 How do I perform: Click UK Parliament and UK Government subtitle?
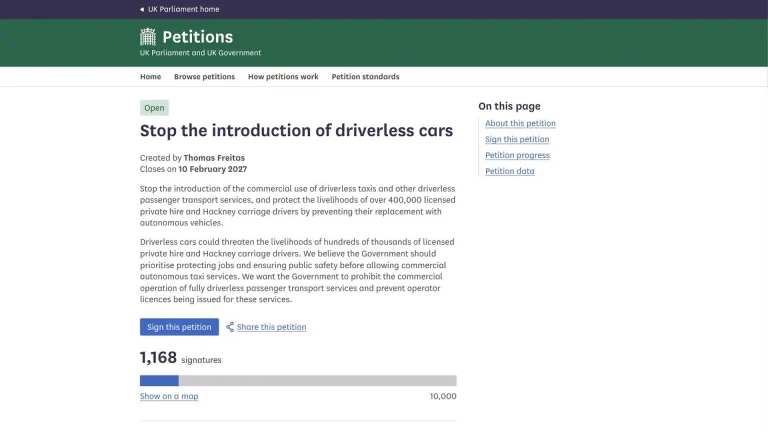200,53
